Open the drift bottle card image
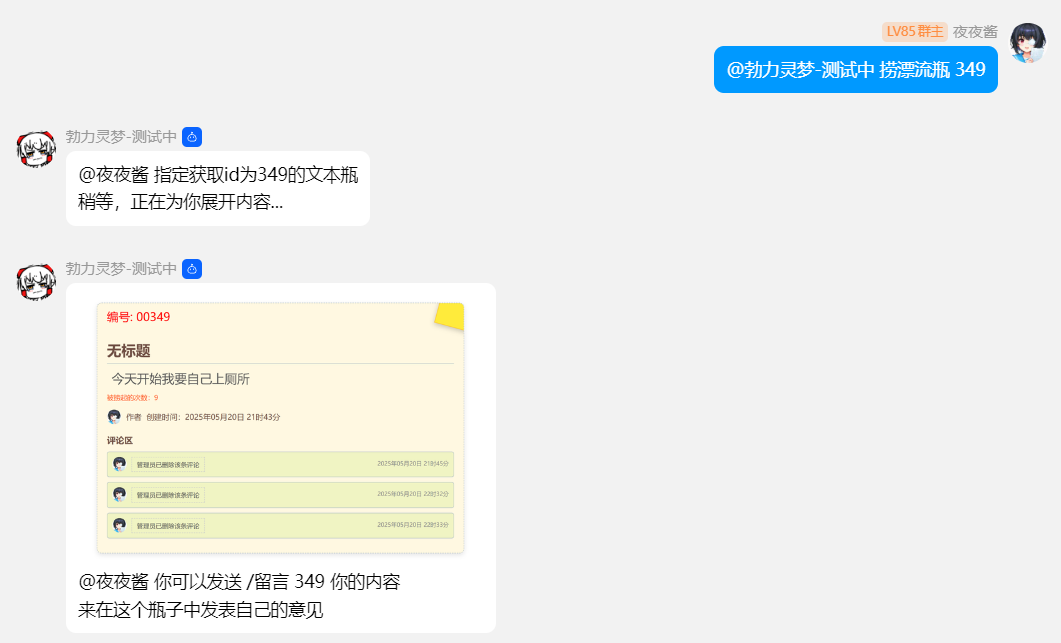The image size is (1061, 643). (x=280, y=428)
